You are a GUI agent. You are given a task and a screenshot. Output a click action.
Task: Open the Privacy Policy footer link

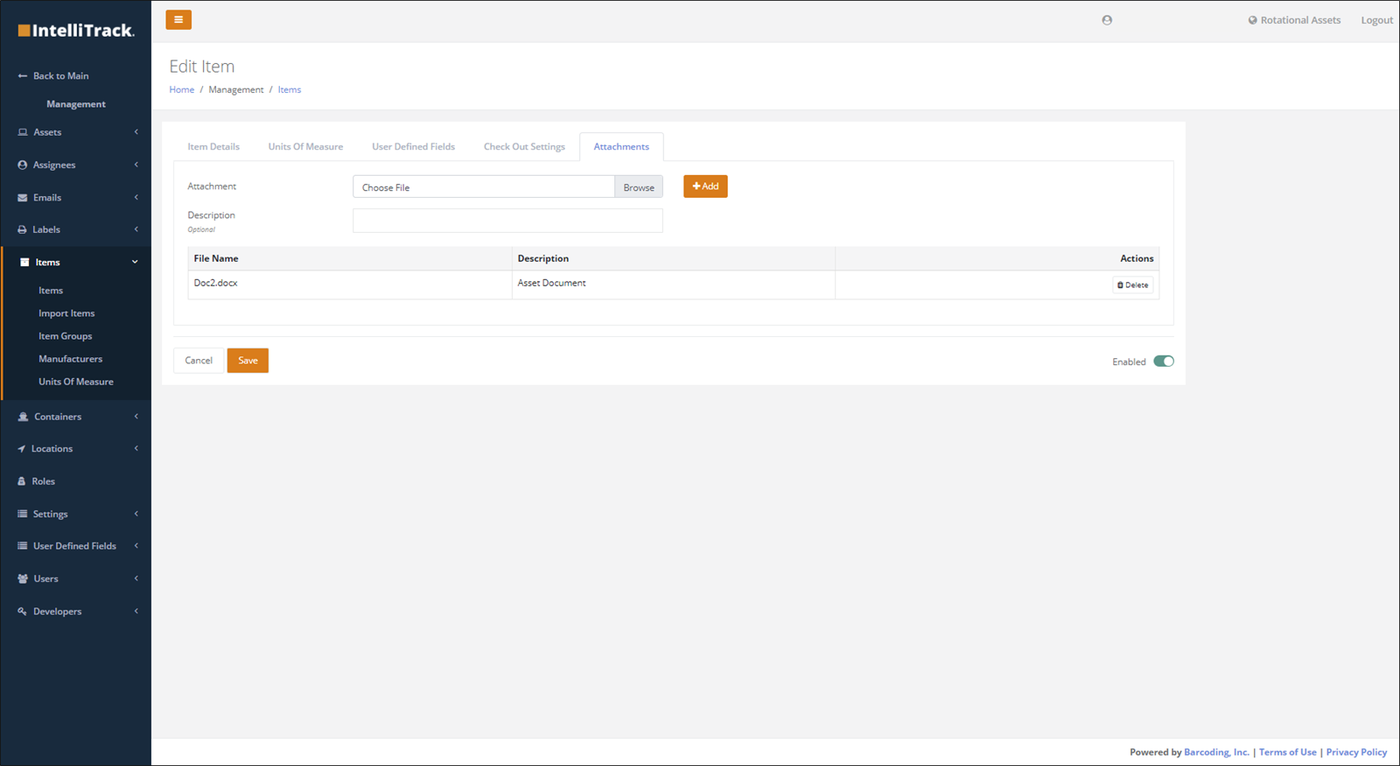click(1357, 752)
